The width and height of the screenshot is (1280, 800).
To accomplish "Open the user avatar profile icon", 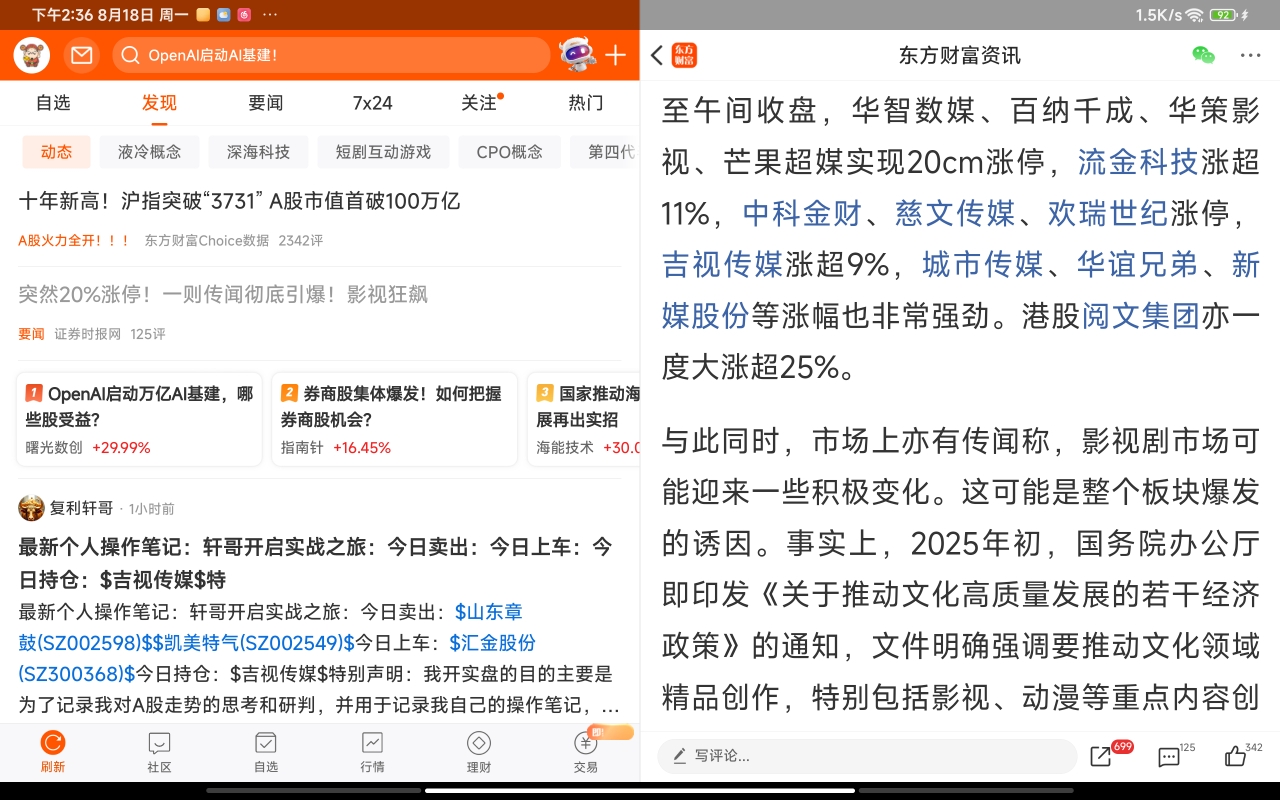I will click(32, 55).
